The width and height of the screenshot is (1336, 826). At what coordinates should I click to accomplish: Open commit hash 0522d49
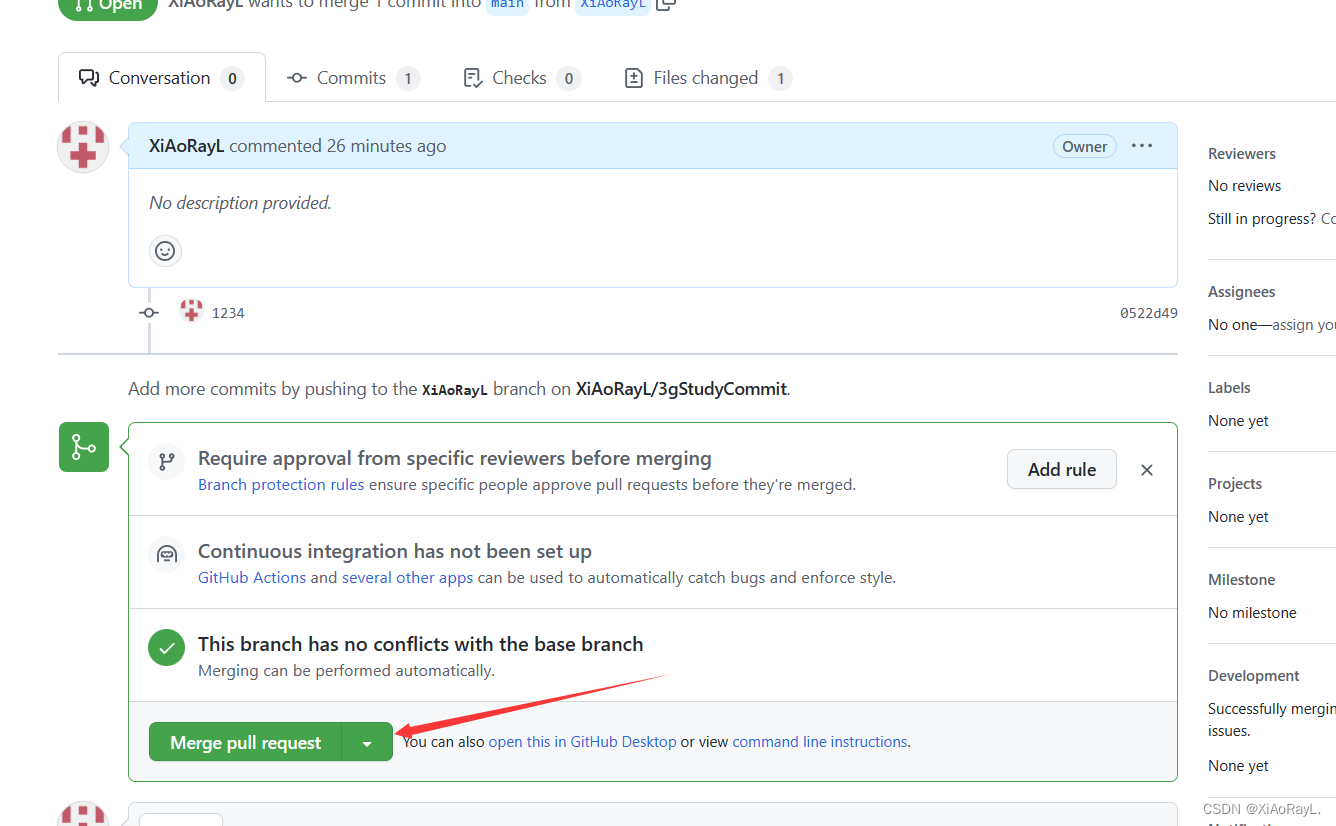click(x=1148, y=313)
